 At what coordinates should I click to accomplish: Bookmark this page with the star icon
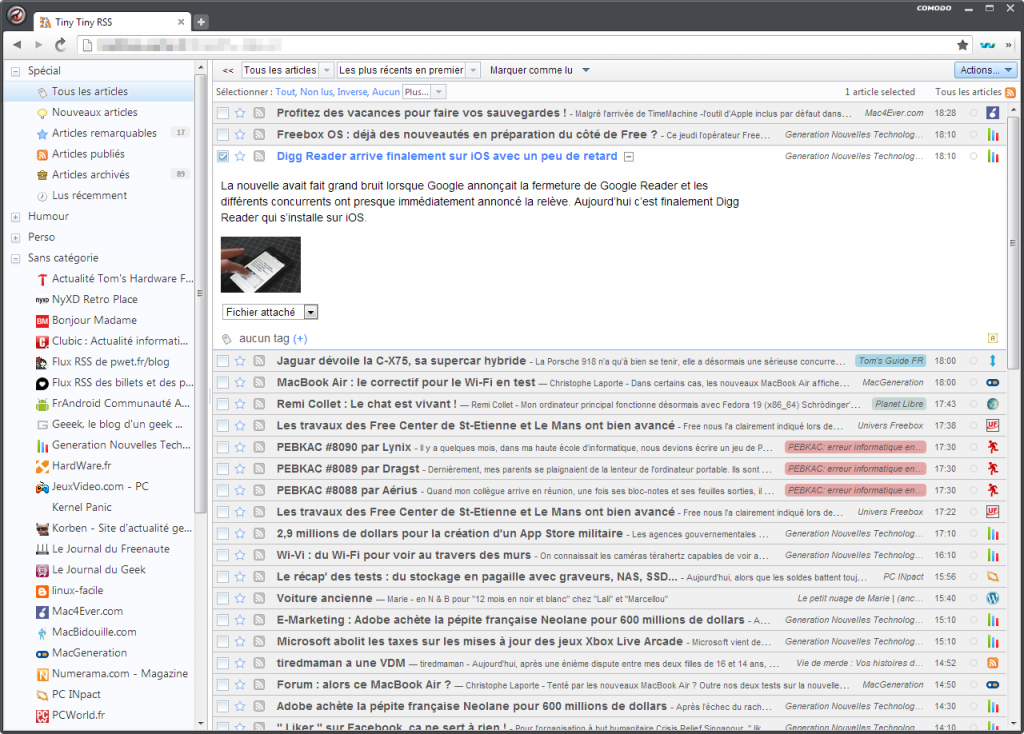(963, 45)
